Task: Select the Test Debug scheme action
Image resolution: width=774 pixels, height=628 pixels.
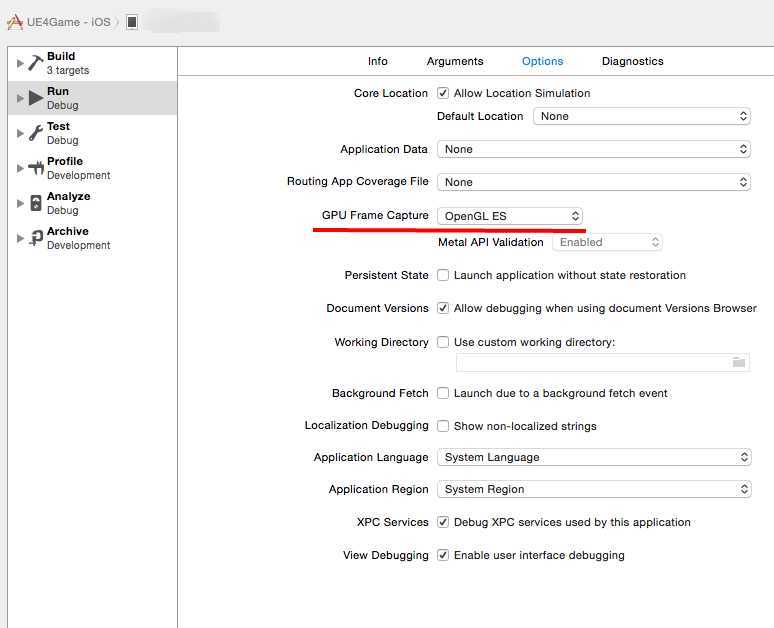Action: pos(92,133)
